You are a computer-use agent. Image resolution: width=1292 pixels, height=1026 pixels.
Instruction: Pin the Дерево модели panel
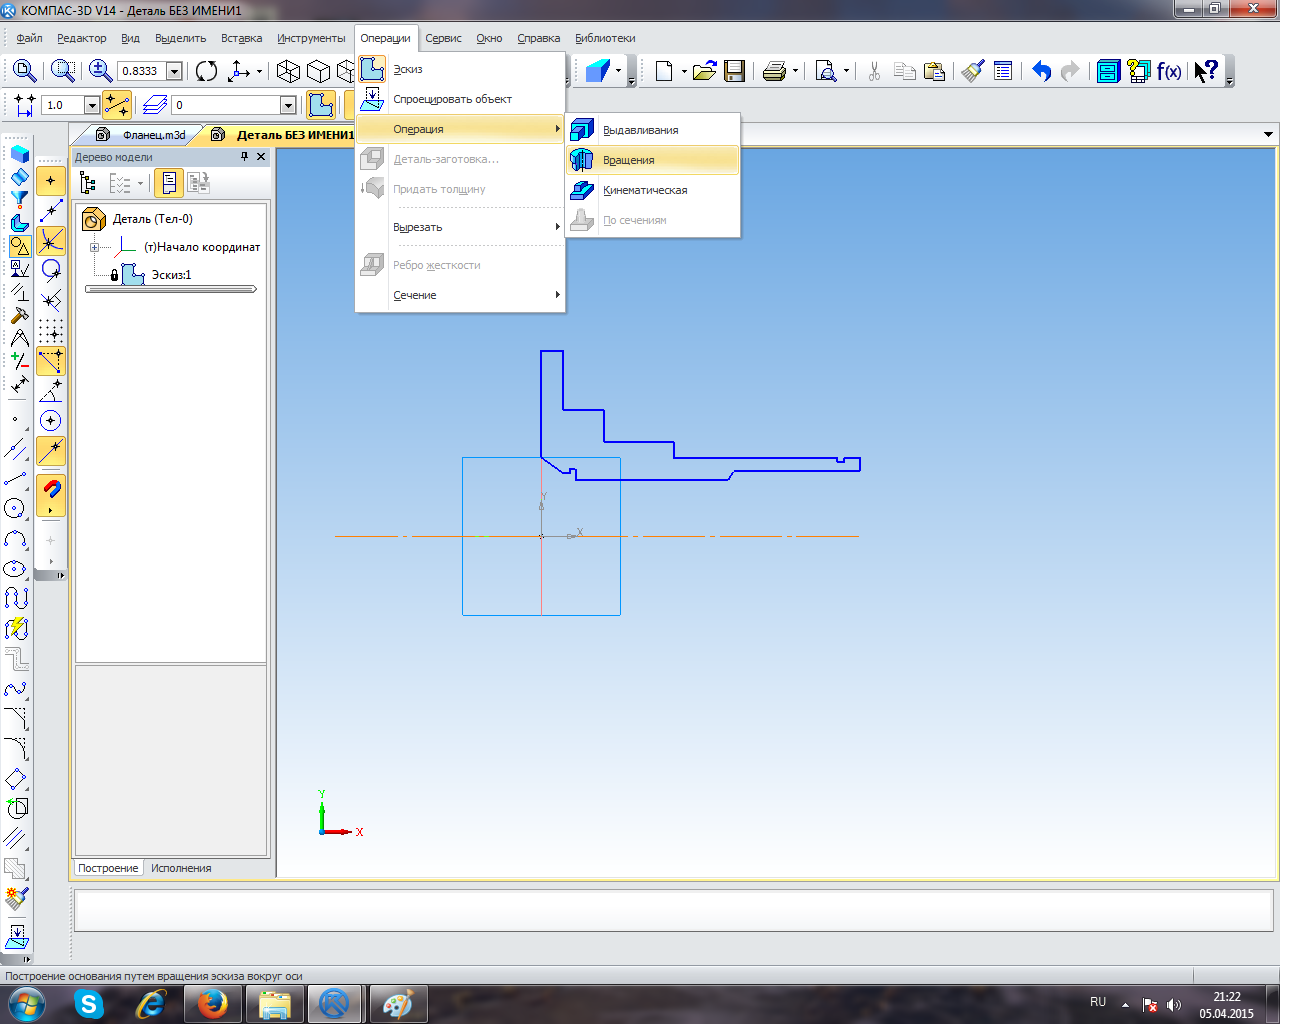click(x=244, y=157)
